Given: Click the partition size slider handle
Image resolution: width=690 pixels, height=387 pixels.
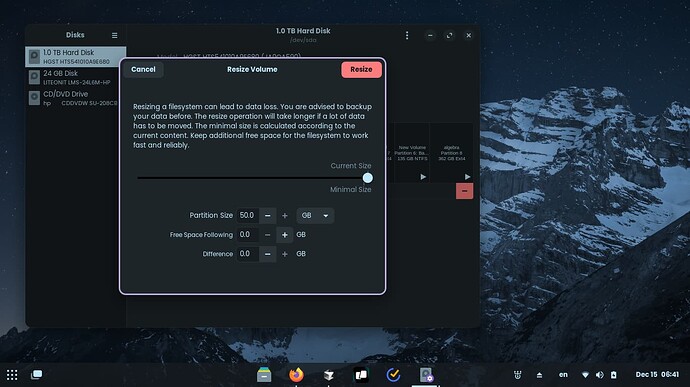Looking at the screenshot, I should 368,178.
